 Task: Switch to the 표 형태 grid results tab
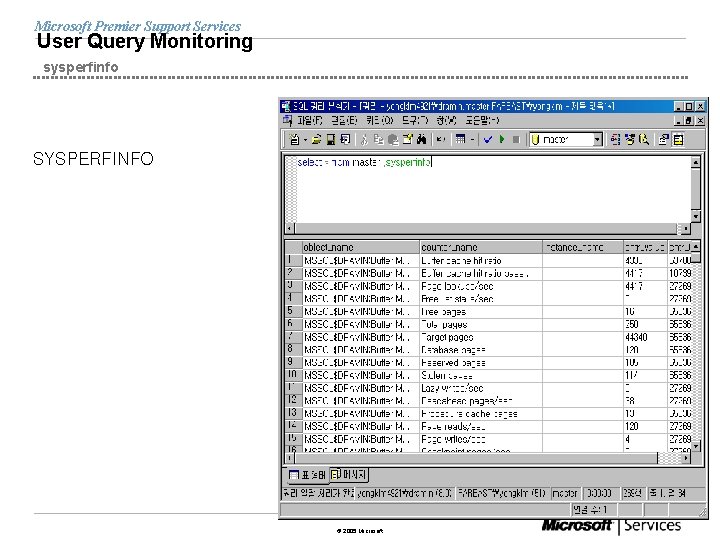coord(307,475)
